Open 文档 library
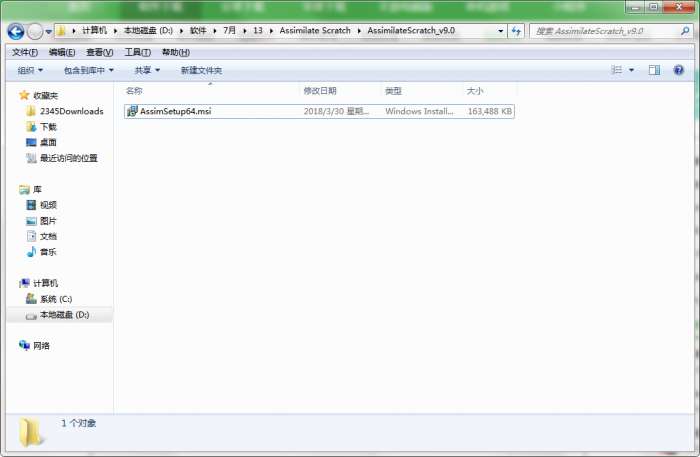Screen dimensions: 700x457 point(48,236)
